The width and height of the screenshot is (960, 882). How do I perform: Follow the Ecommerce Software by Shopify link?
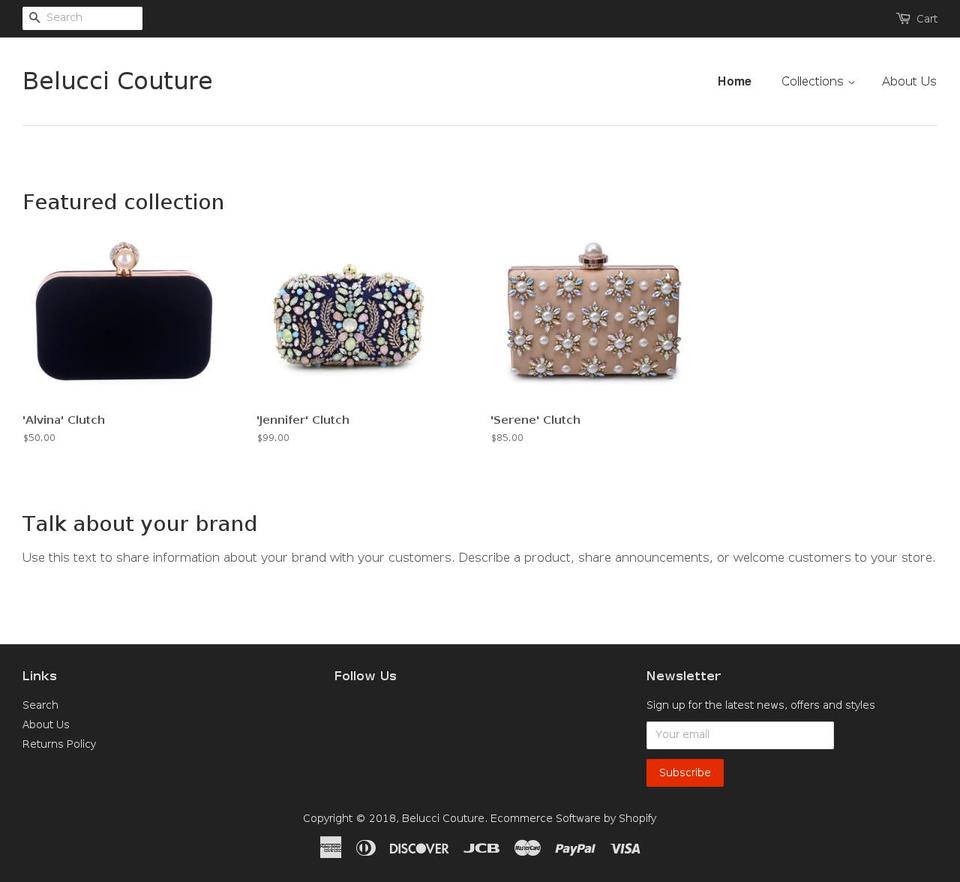[573, 818]
